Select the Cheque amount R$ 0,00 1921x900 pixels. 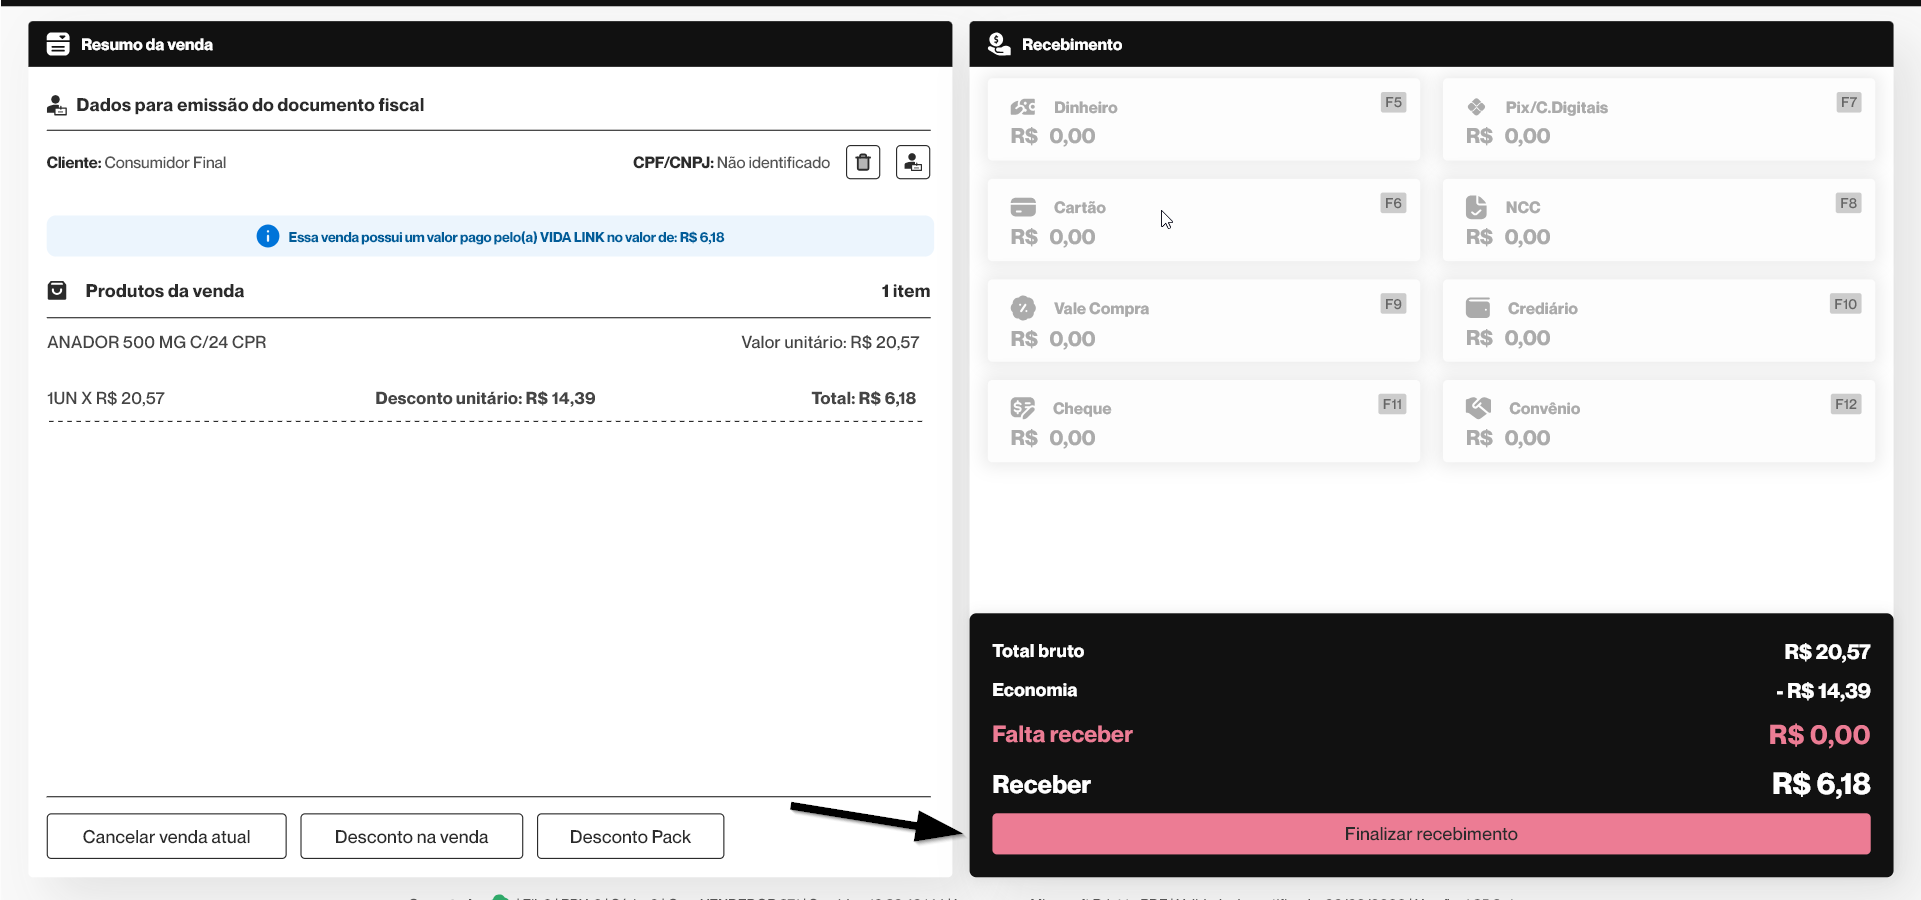click(1053, 438)
